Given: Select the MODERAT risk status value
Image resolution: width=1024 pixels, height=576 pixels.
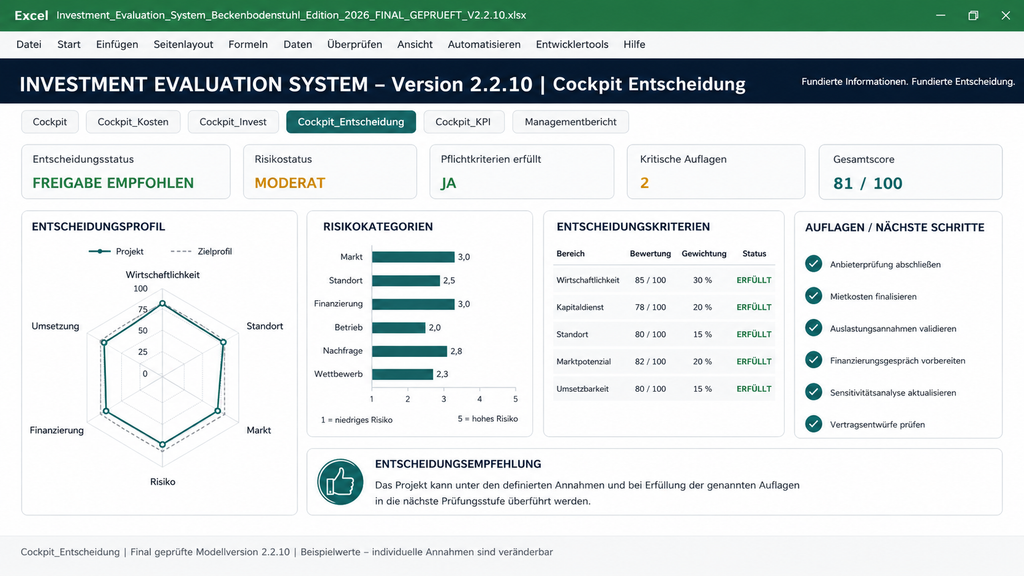Looking at the screenshot, I should tap(290, 183).
